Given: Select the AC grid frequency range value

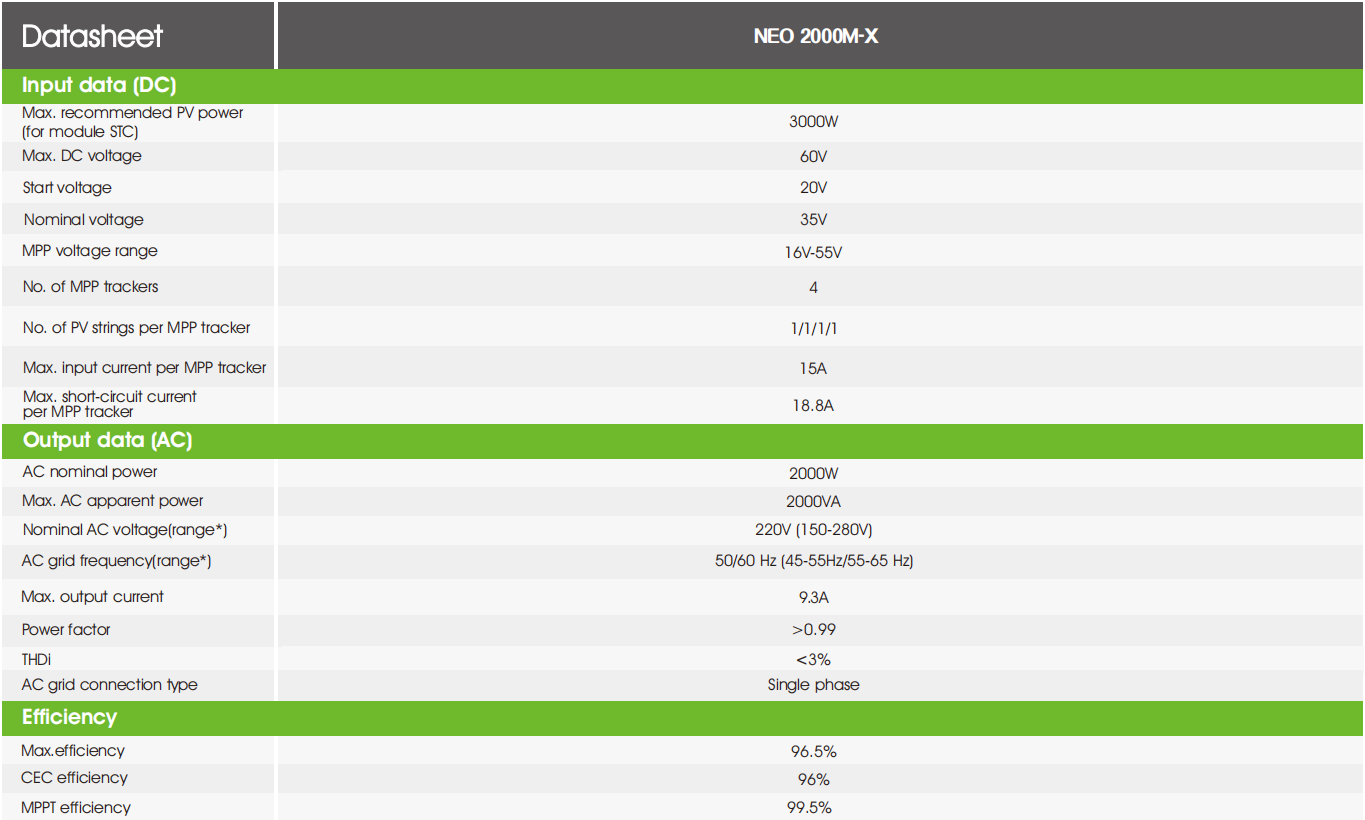Looking at the screenshot, I should 813,561.
